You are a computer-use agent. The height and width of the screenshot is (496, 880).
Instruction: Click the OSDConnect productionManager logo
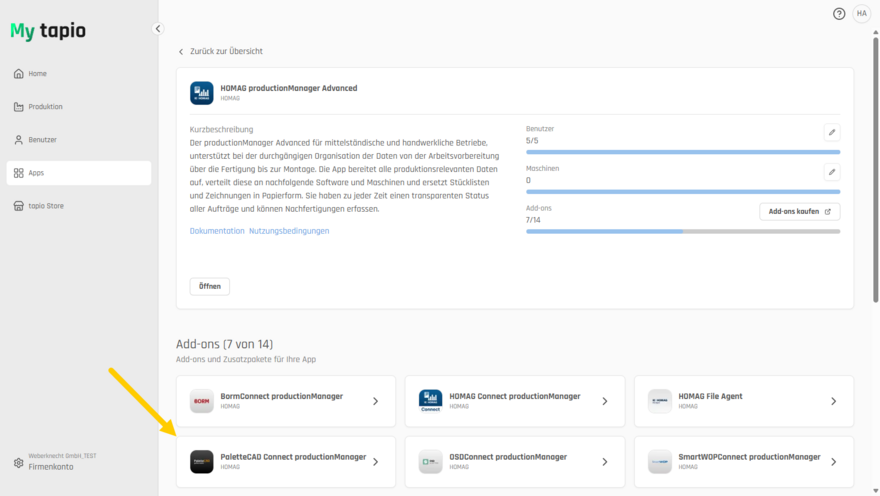coord(430,462)
